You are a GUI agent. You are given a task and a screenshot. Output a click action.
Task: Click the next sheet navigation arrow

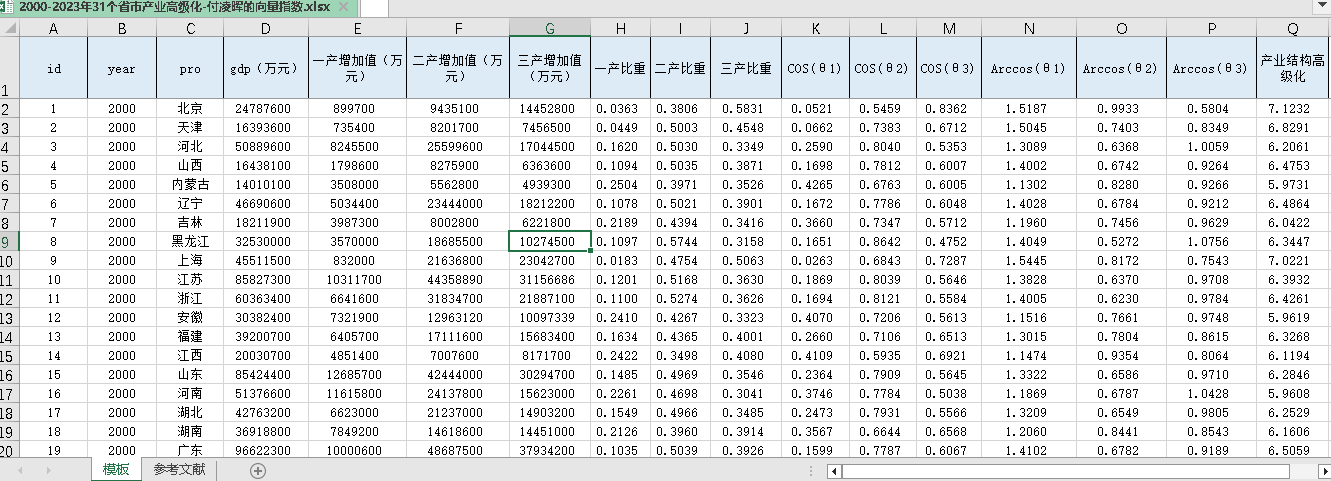(48, 470)
